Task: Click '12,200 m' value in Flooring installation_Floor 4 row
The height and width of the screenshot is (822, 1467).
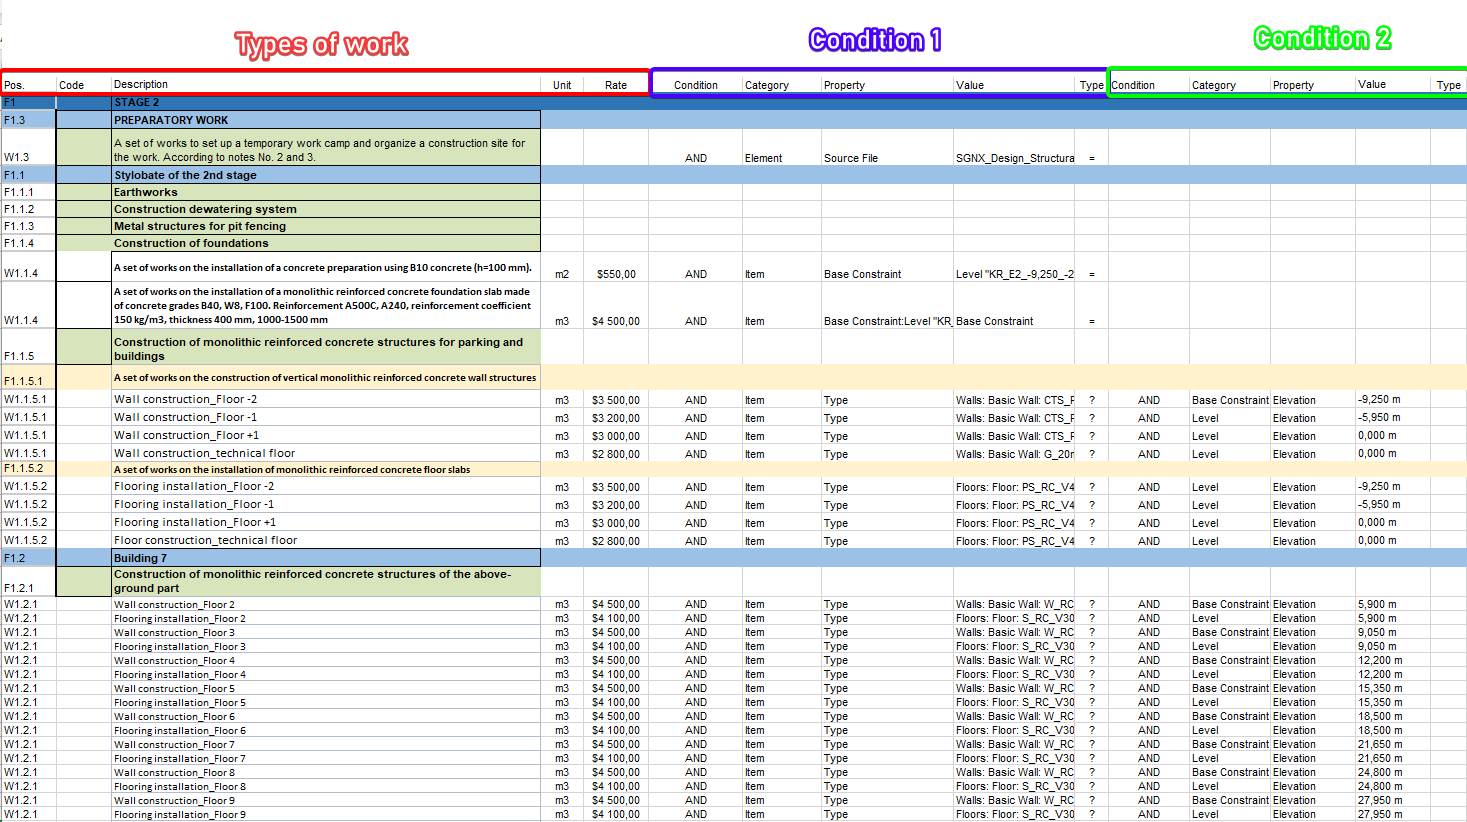Action: [1393, 674]
